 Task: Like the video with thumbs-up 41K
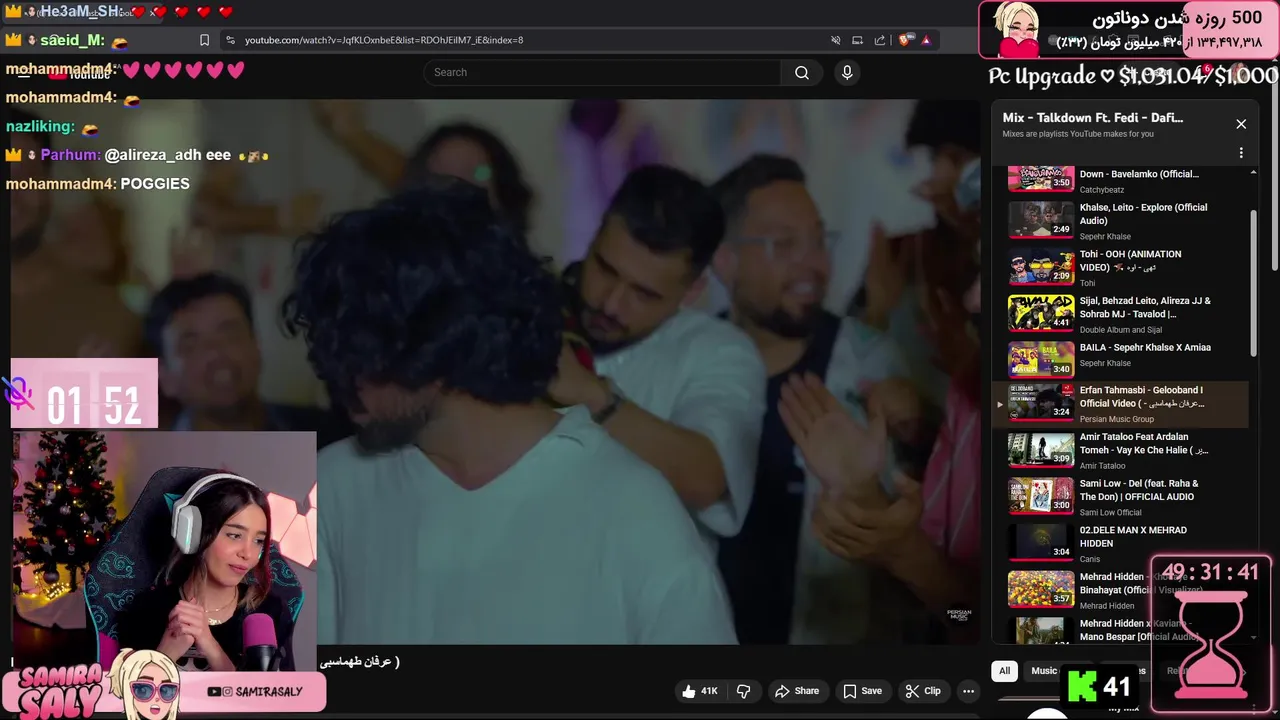[x=700, y=691]
